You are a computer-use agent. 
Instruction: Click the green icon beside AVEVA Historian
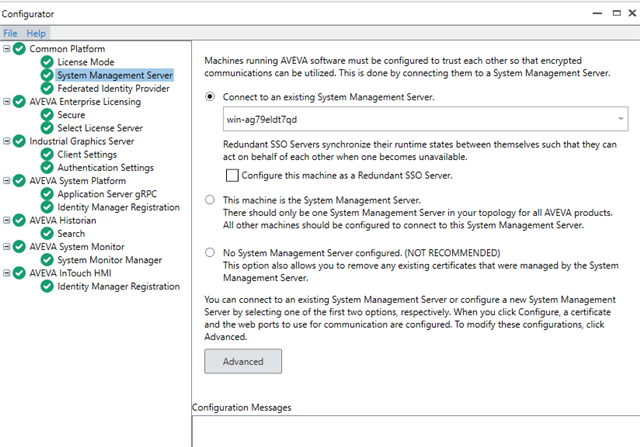pos(19,220)
